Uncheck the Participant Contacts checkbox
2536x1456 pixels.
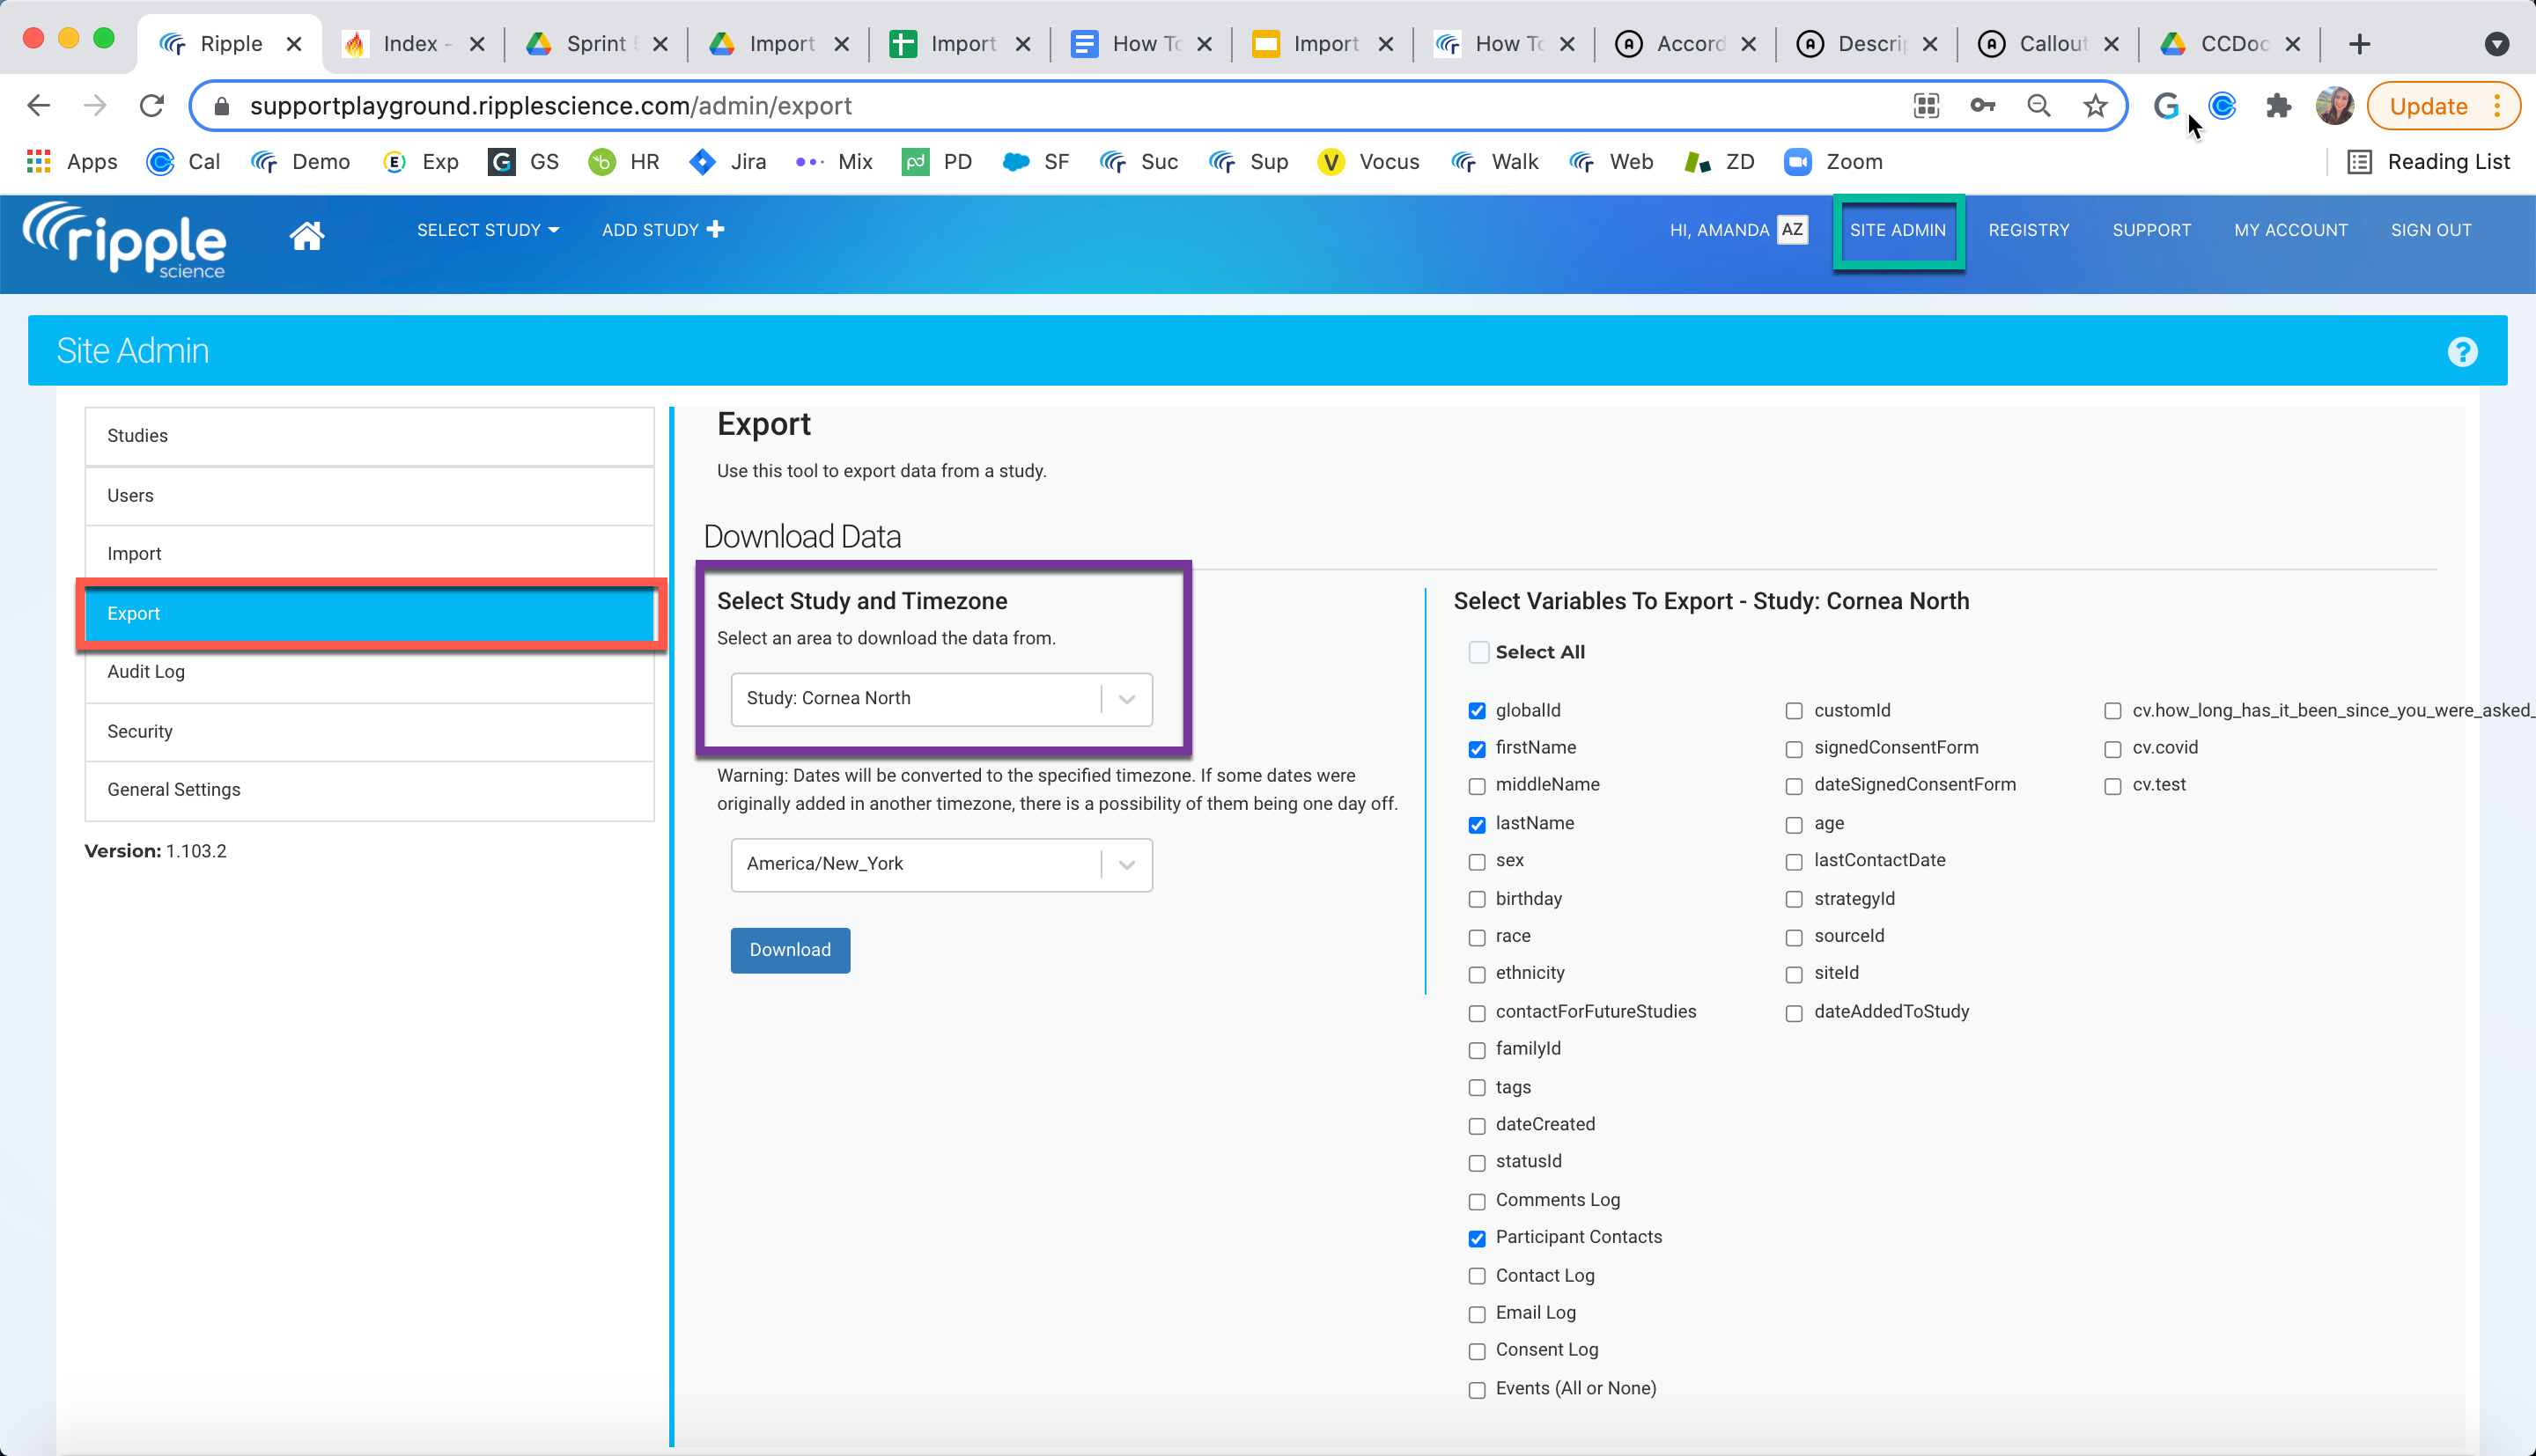click(x=1477, y=1238)
